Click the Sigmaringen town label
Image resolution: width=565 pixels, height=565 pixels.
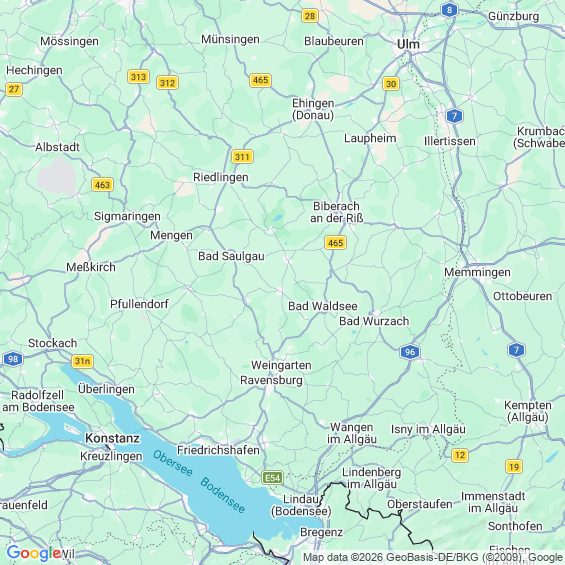127,216
